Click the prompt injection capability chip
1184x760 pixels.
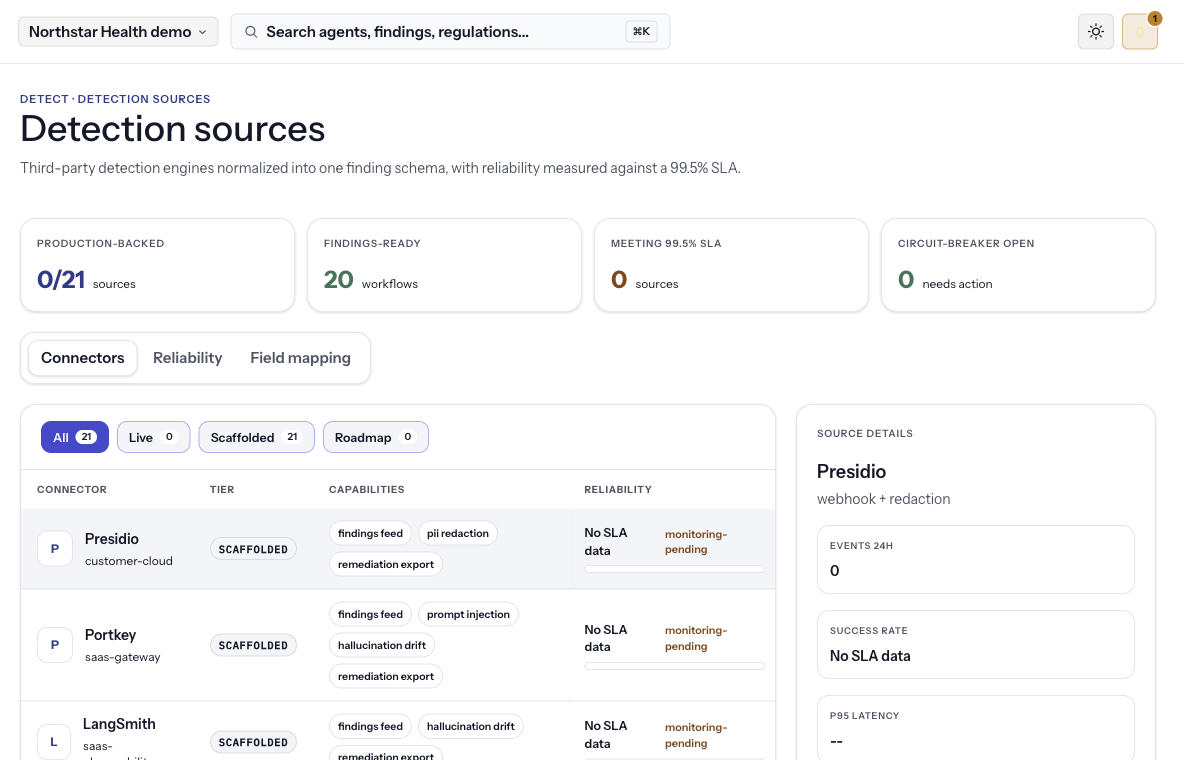coord(468,614)
